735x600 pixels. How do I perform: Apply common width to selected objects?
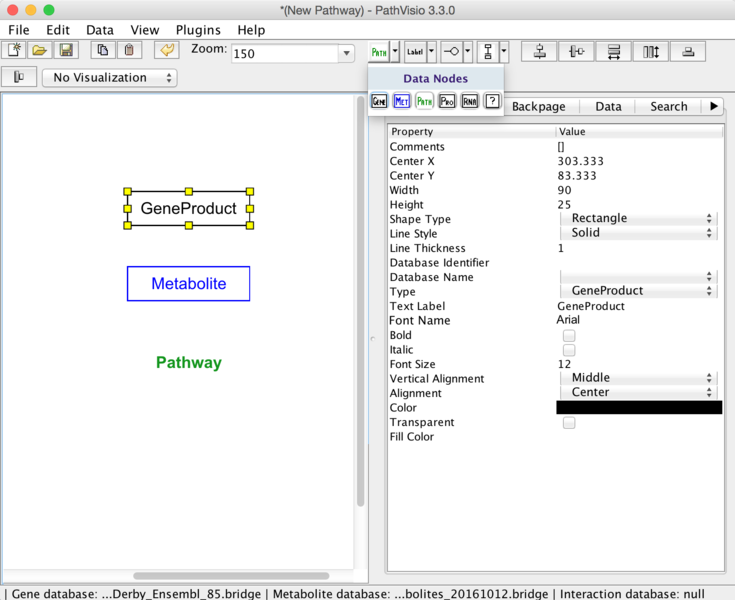click(x=614, y=52)
